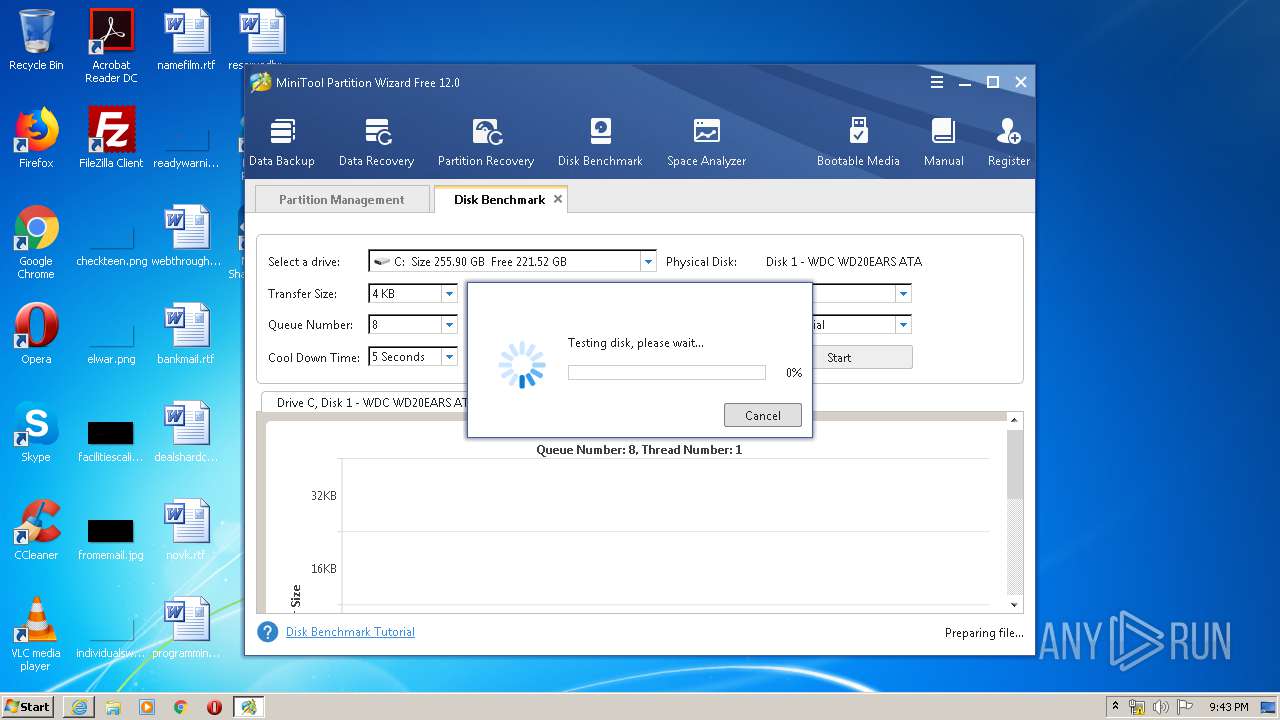This screenshot has width=1280, height=720.
Task: Open VLC media player shortcut
Action: 36,634
